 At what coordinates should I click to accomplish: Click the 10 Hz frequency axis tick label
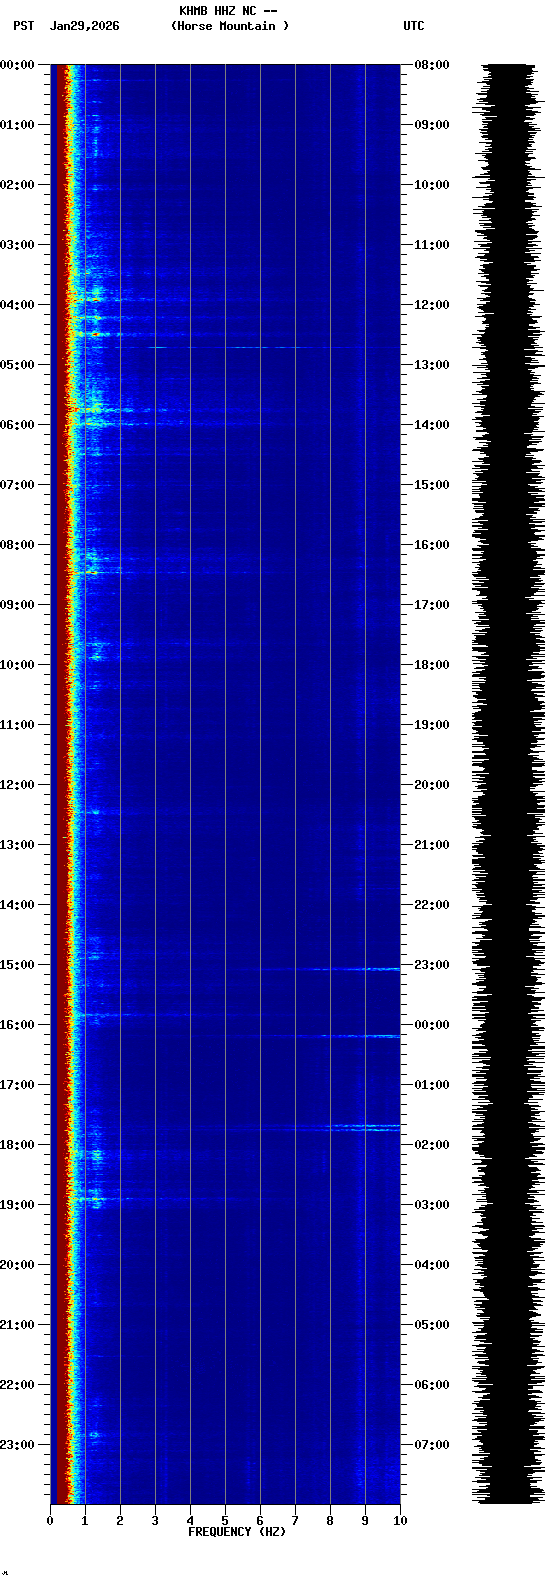400,1521
